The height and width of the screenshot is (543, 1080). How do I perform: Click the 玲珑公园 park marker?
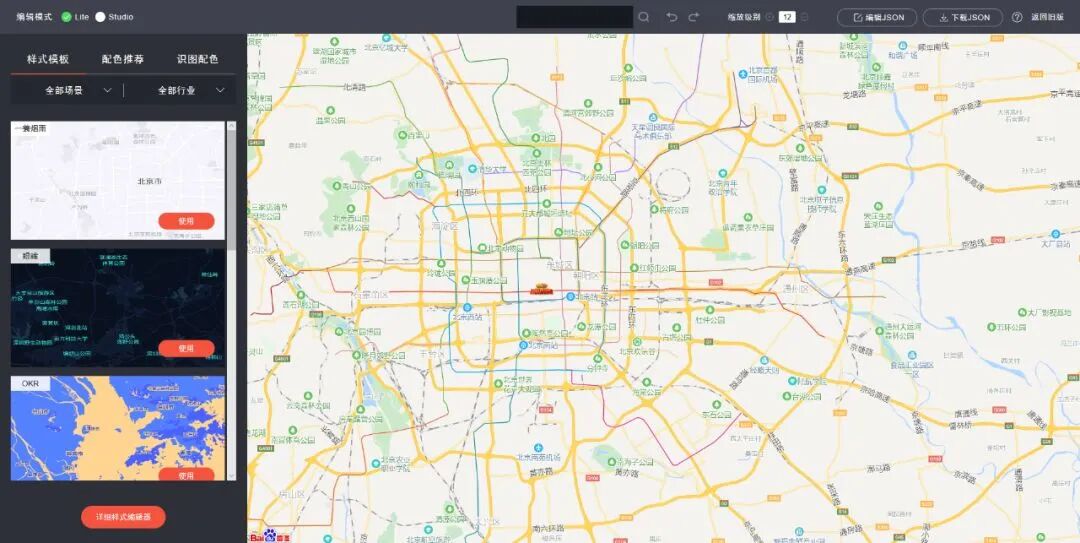pos(441,263)
